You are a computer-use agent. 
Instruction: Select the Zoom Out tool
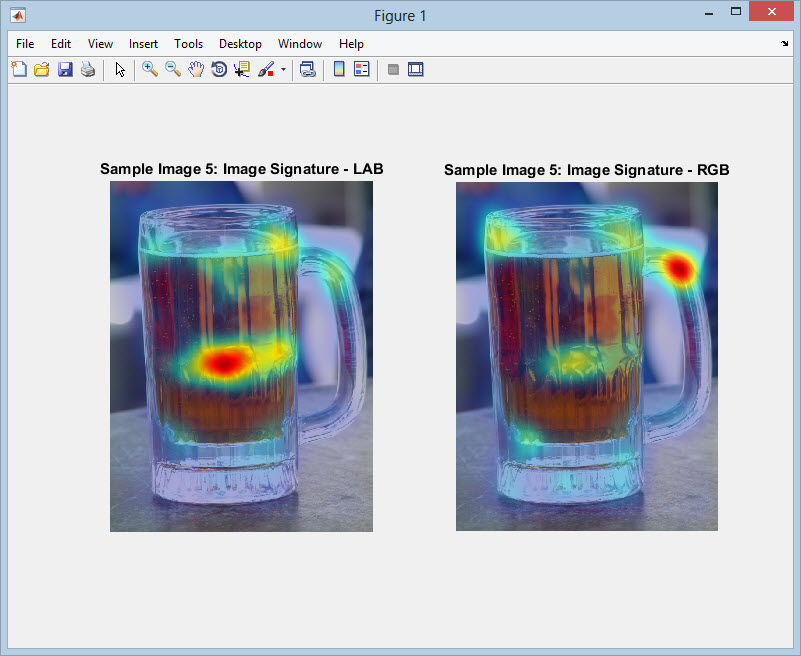tap(173, 69)
